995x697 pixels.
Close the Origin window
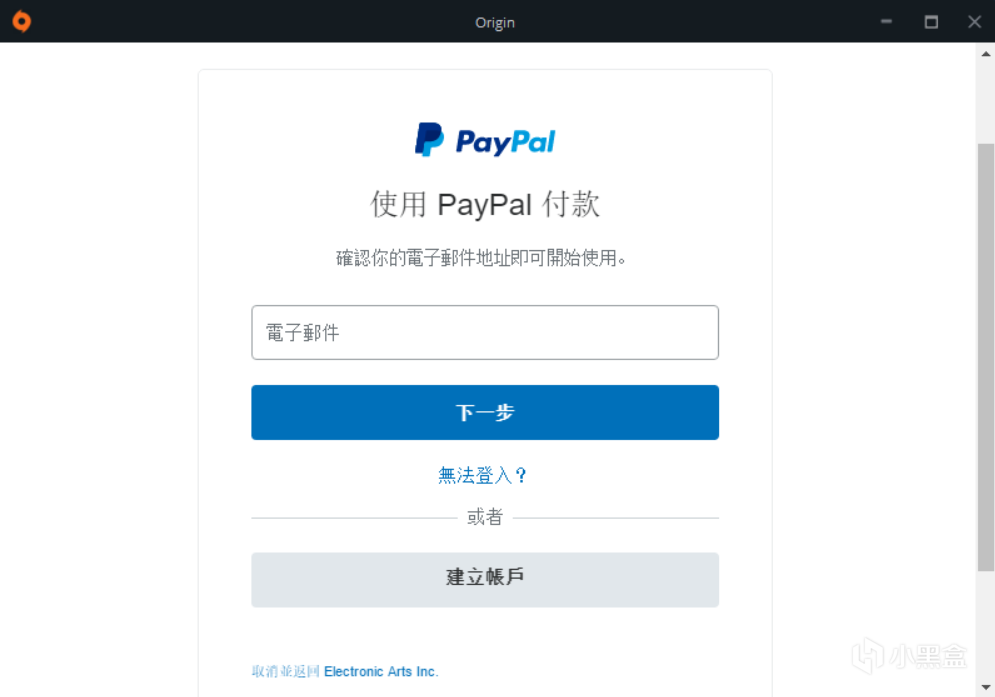pos(975,22)
